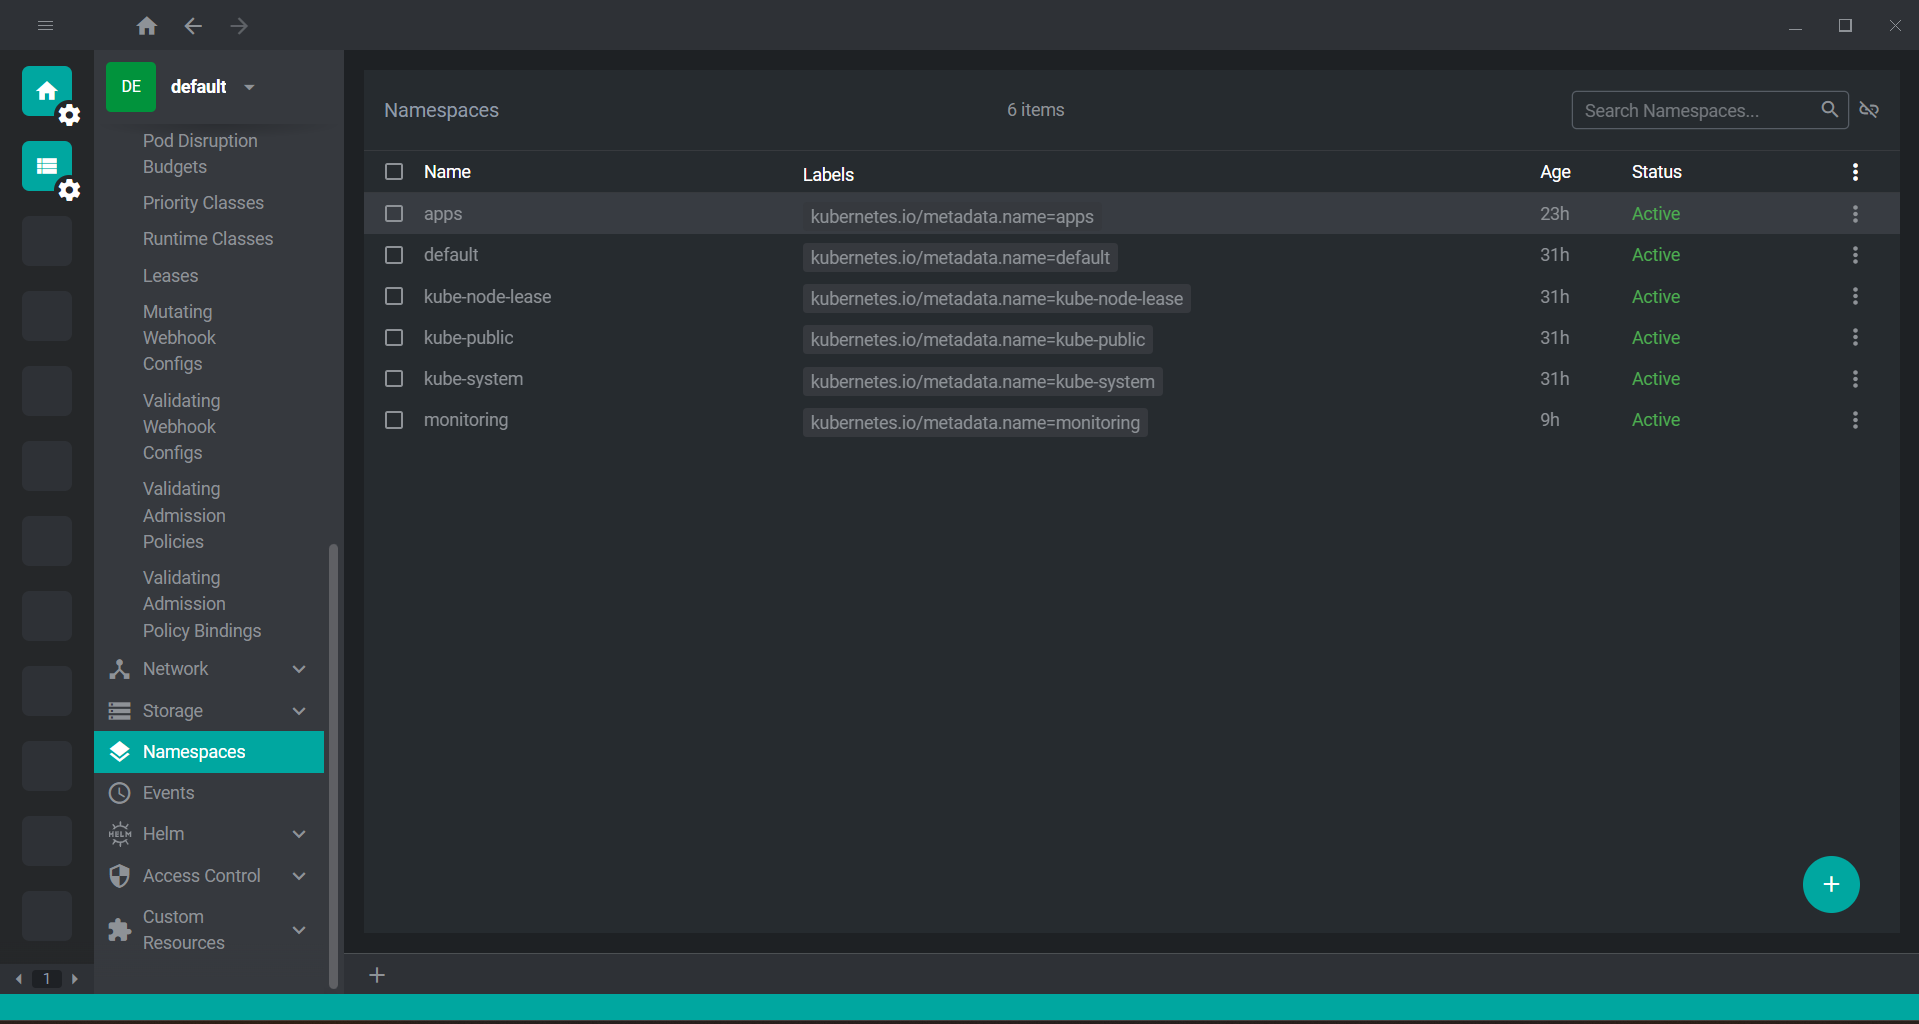This screenshot has width=1919, height=1024.
Task: Open the column options menu in table header
Action: coord(1855,172)
